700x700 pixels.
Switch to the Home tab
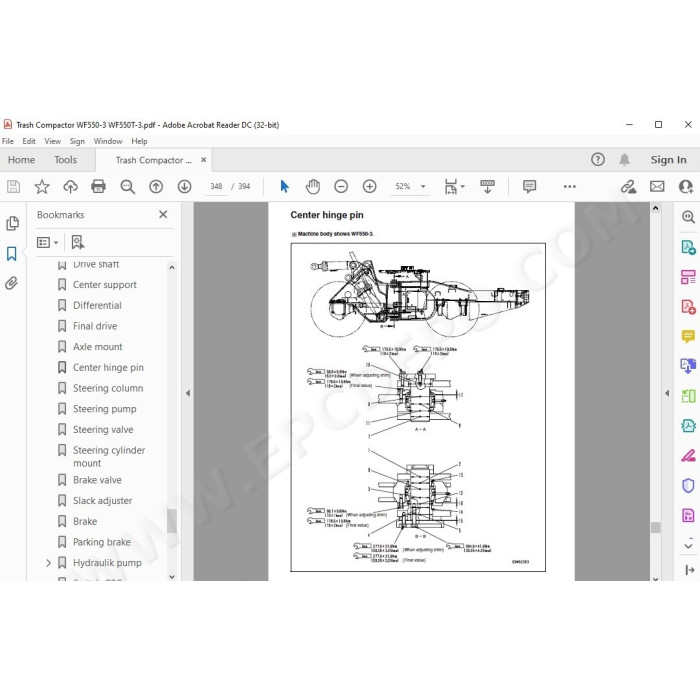(21, 160)
